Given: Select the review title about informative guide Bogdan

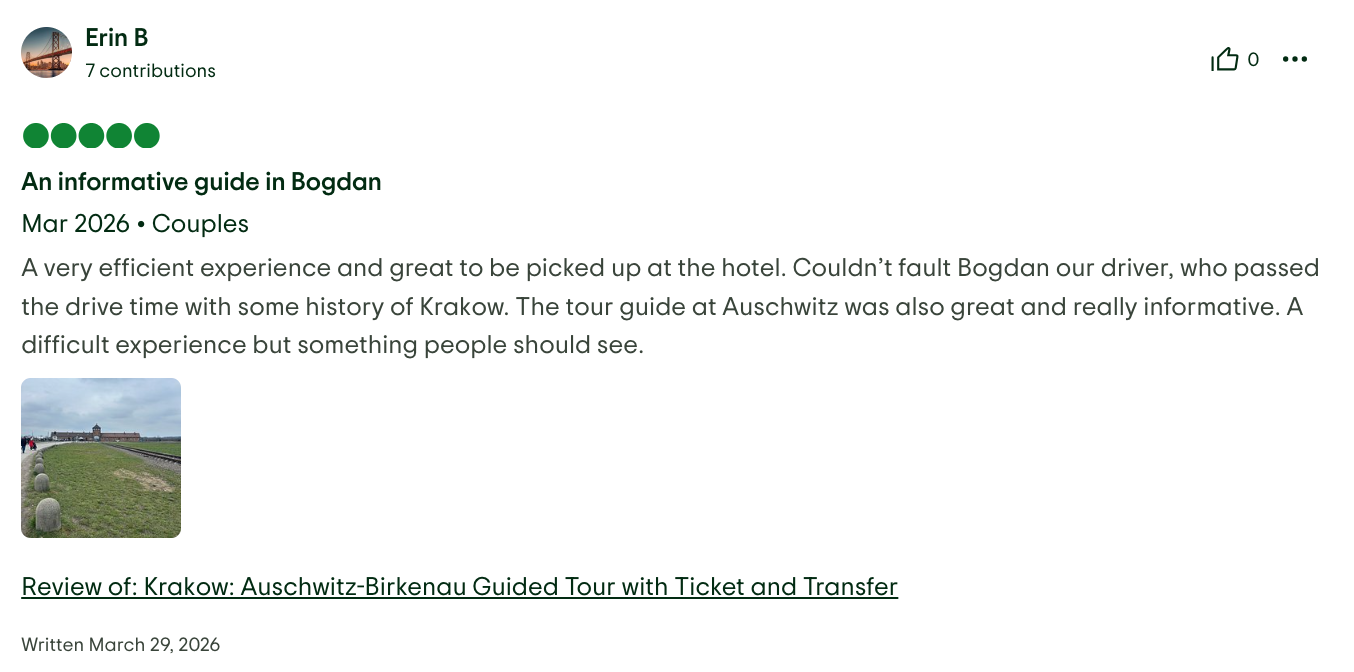Looking at the screenshot, I should (201, 182).
